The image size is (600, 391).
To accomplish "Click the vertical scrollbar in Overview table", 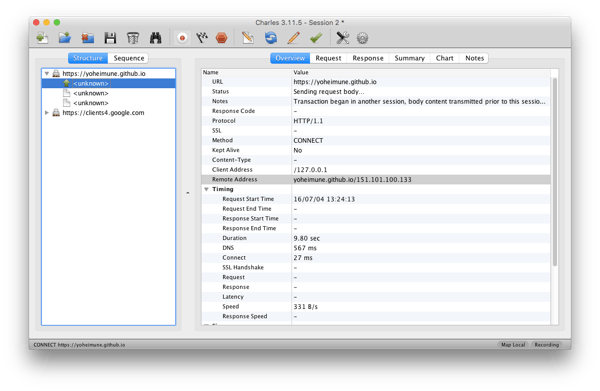I will pos(554,171).
